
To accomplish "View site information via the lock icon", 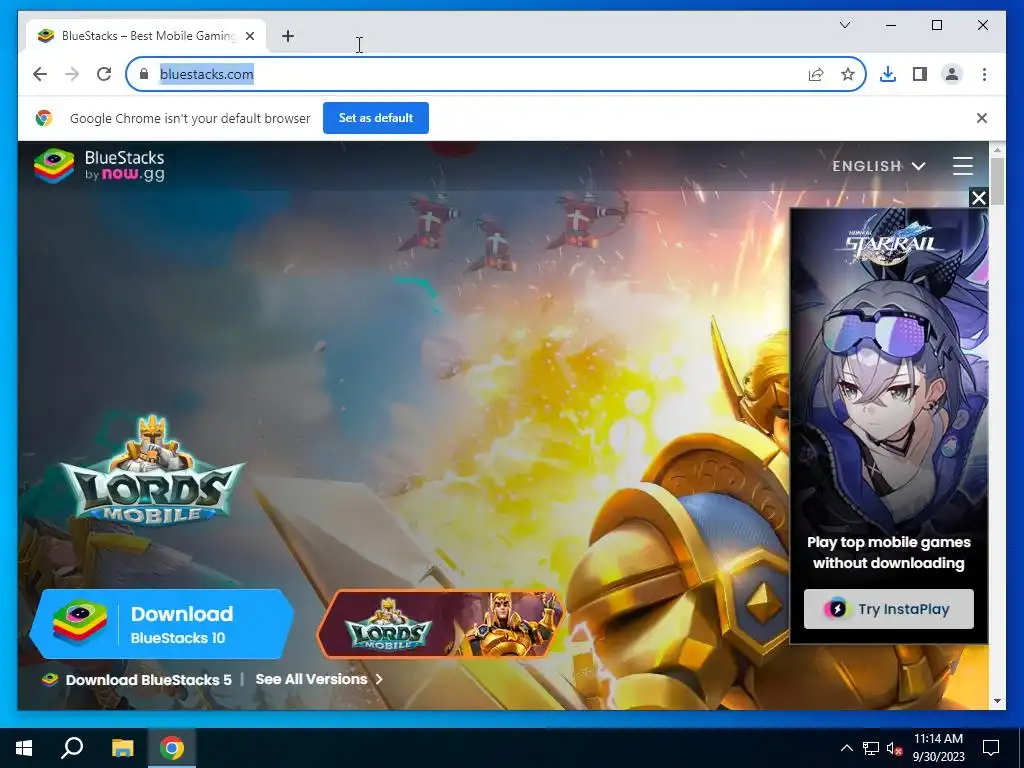I will click(144, 74).
